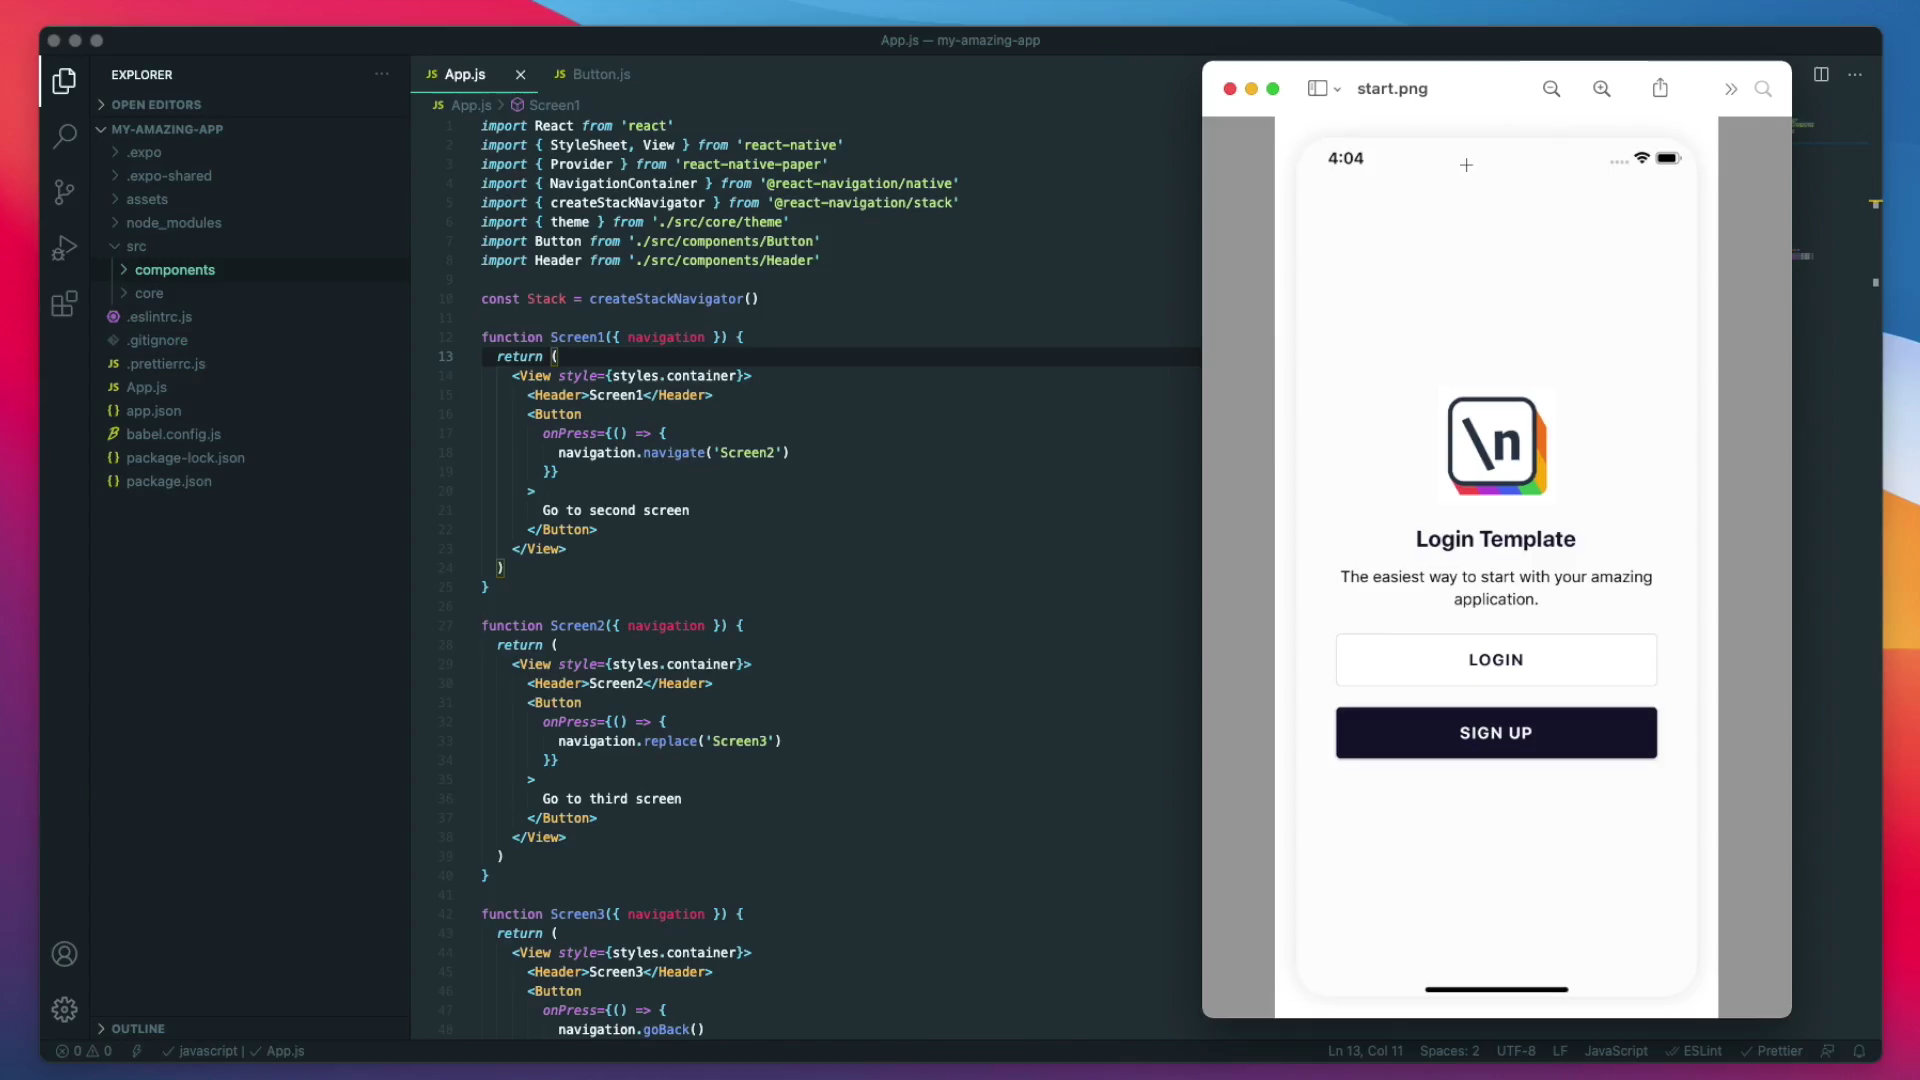The image size is (1920, 1080).
Task: Toggle UTF-8 encoding indicator
Action: [x=1516, y=1051]
